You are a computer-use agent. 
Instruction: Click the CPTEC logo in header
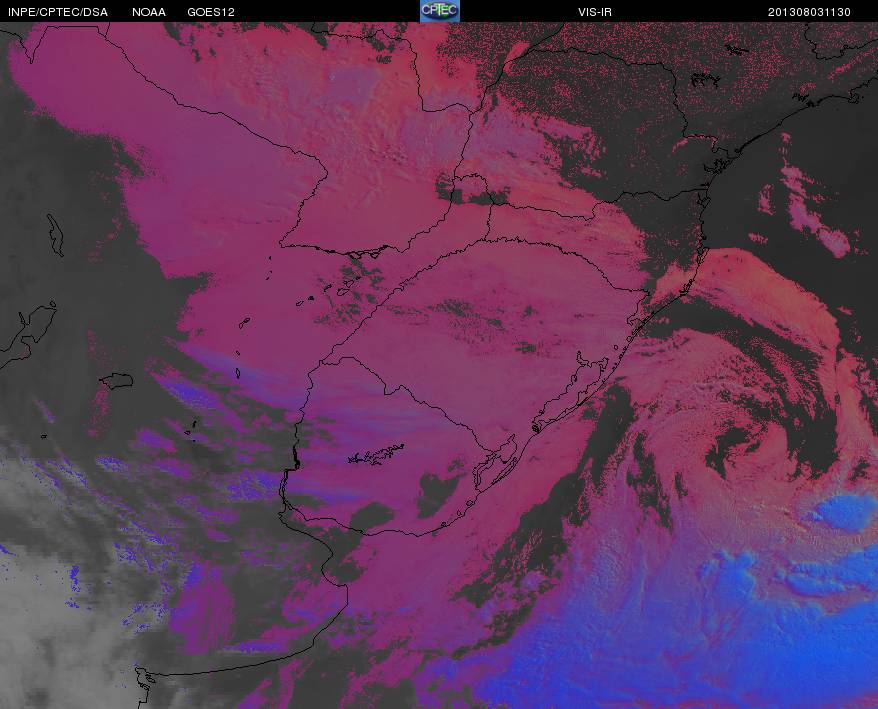pyautogui.click(x=440, y=11)
